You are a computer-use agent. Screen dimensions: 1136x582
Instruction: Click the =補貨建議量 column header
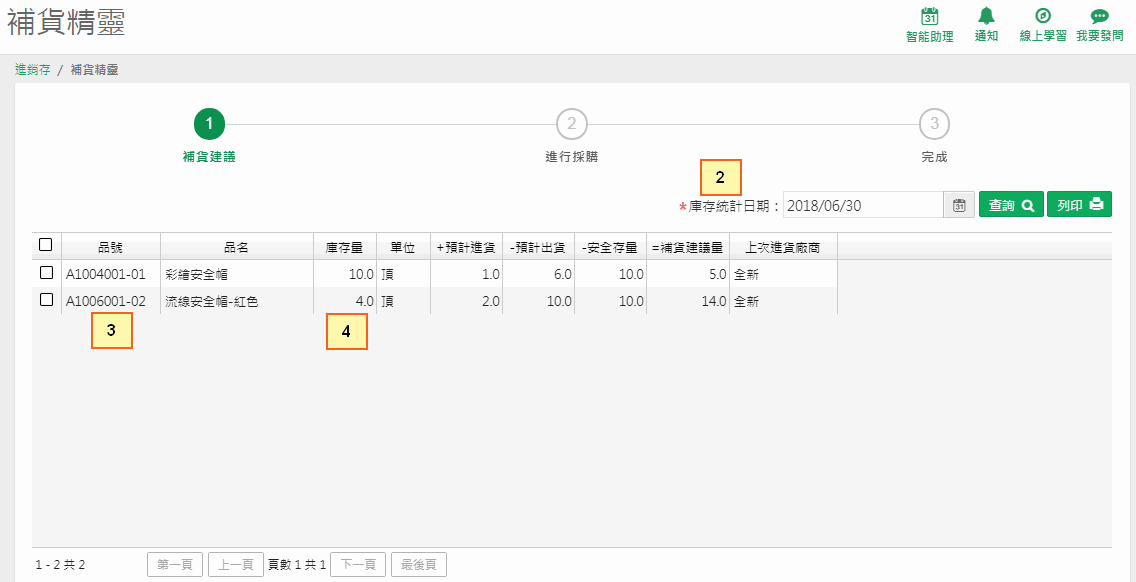pos(688,246)
